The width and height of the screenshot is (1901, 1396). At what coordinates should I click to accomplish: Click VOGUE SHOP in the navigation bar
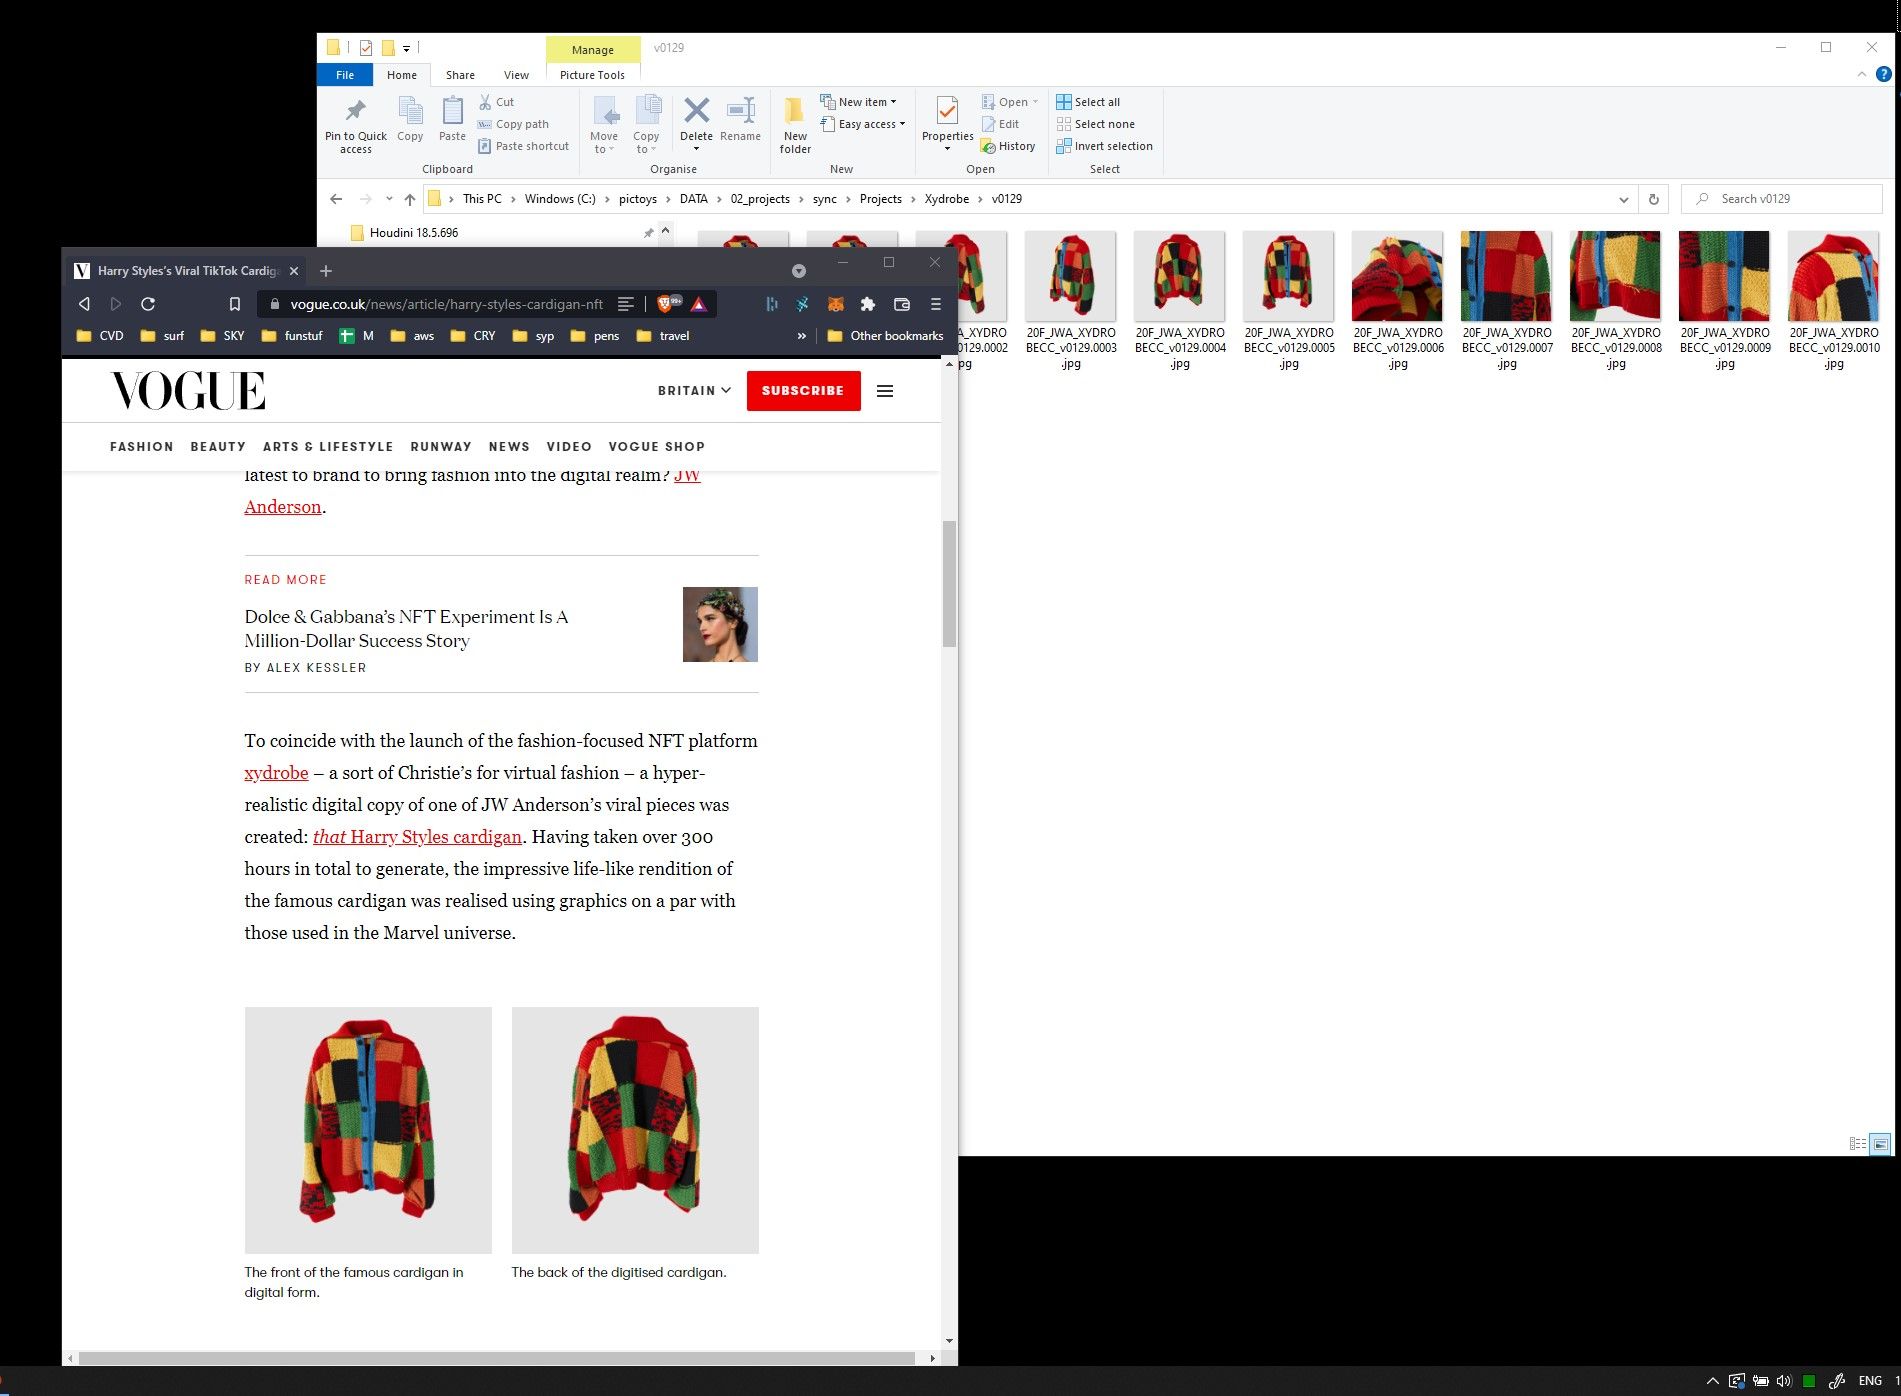pos(657,447)
